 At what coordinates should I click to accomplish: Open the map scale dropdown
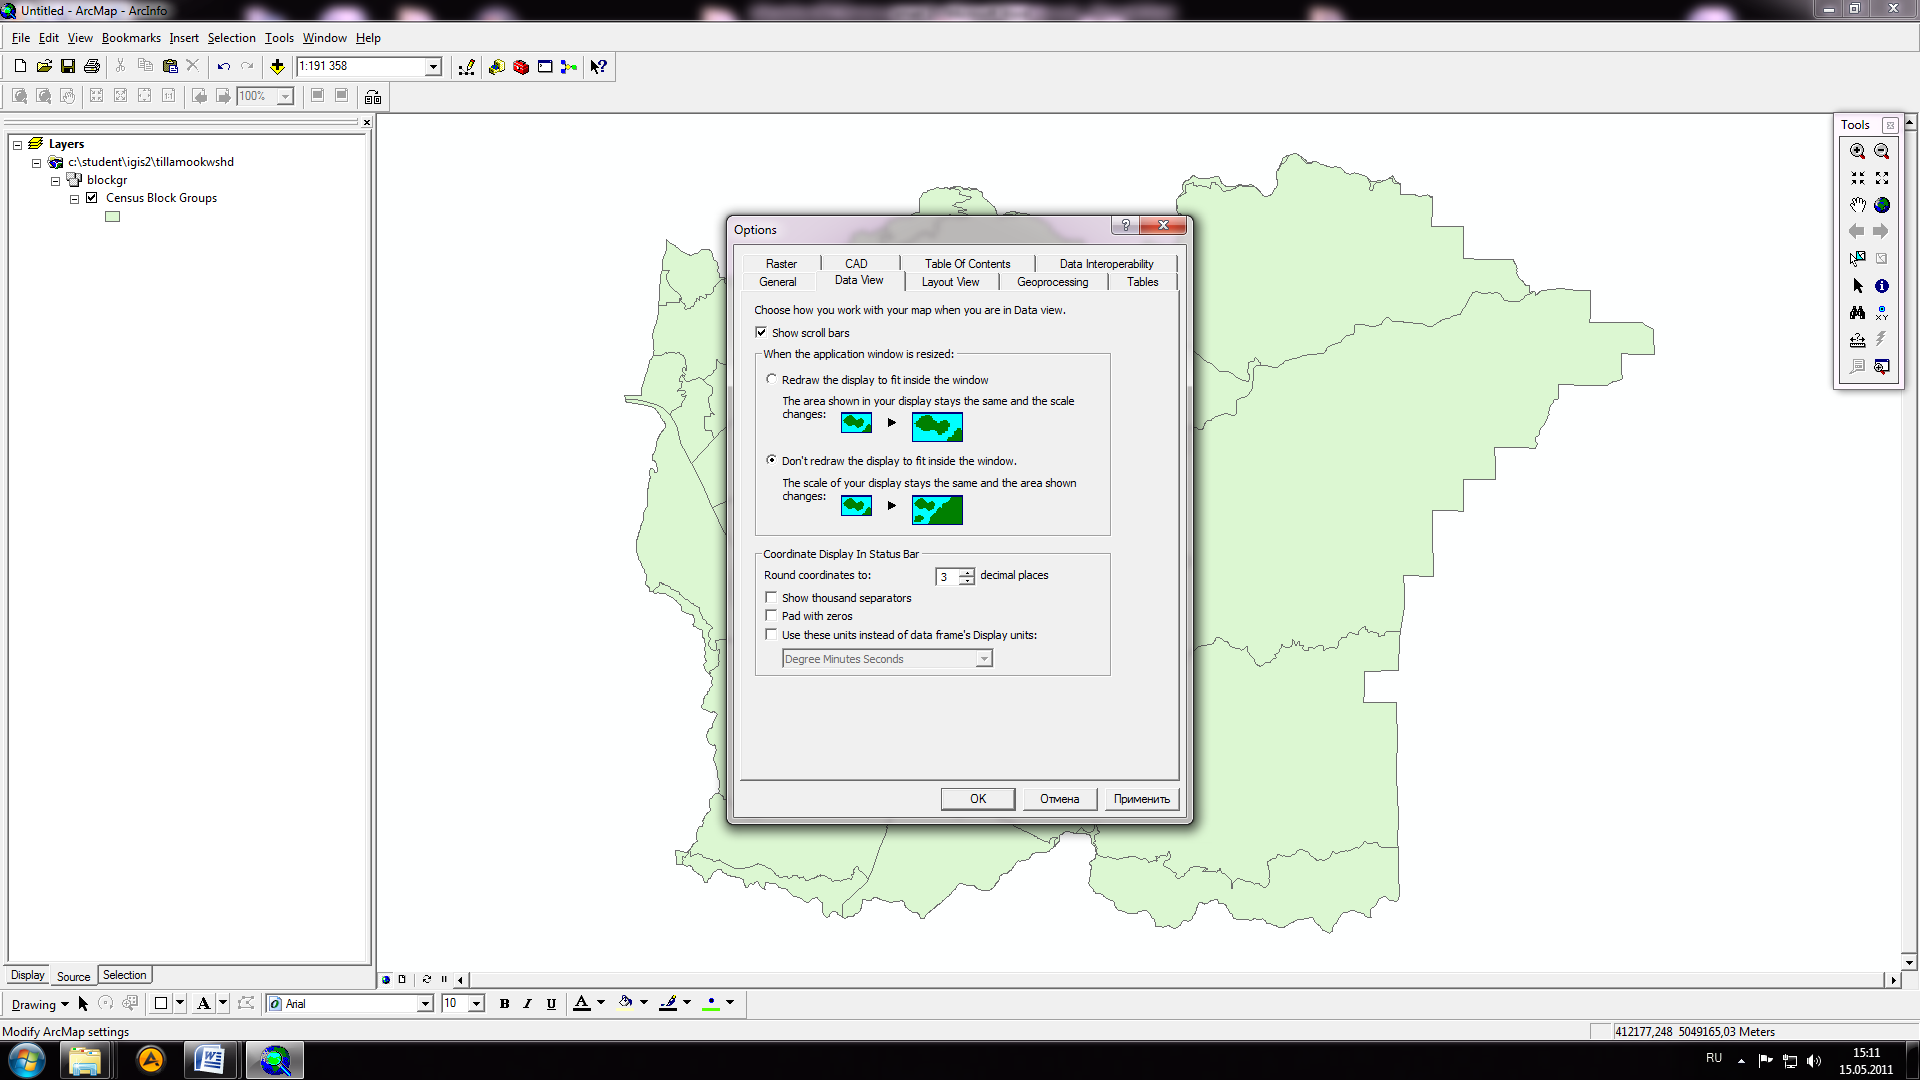pyautogui.click(x=433, y=67)
